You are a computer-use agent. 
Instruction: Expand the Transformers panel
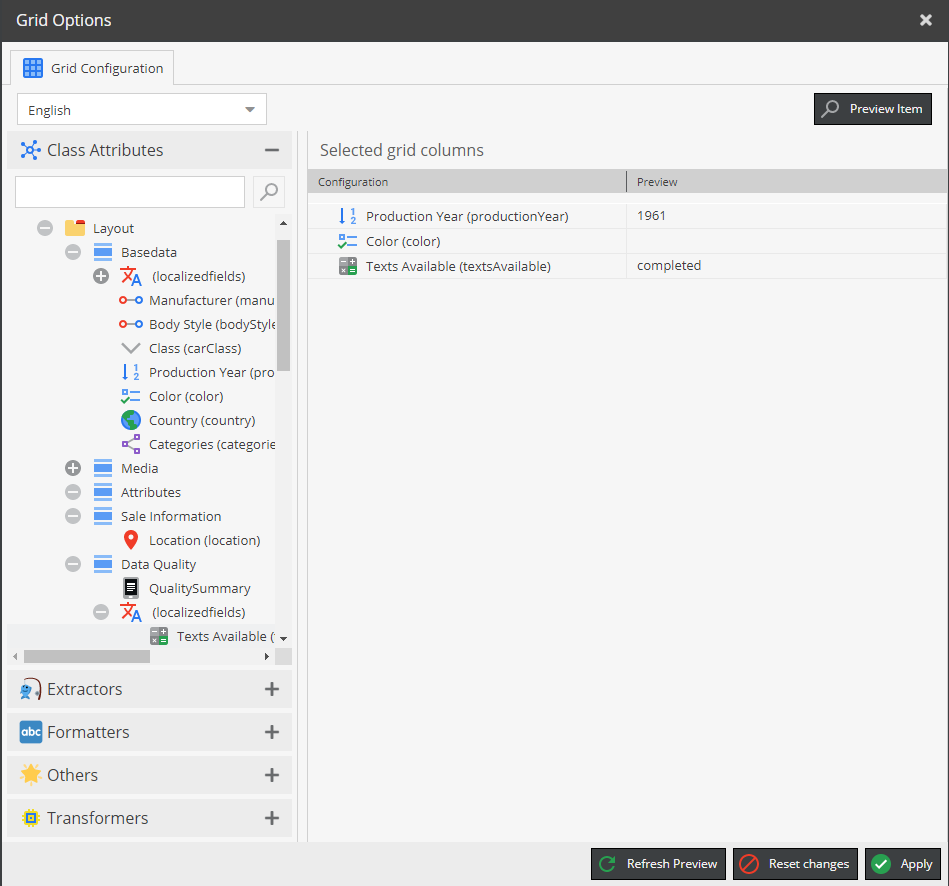272,818
